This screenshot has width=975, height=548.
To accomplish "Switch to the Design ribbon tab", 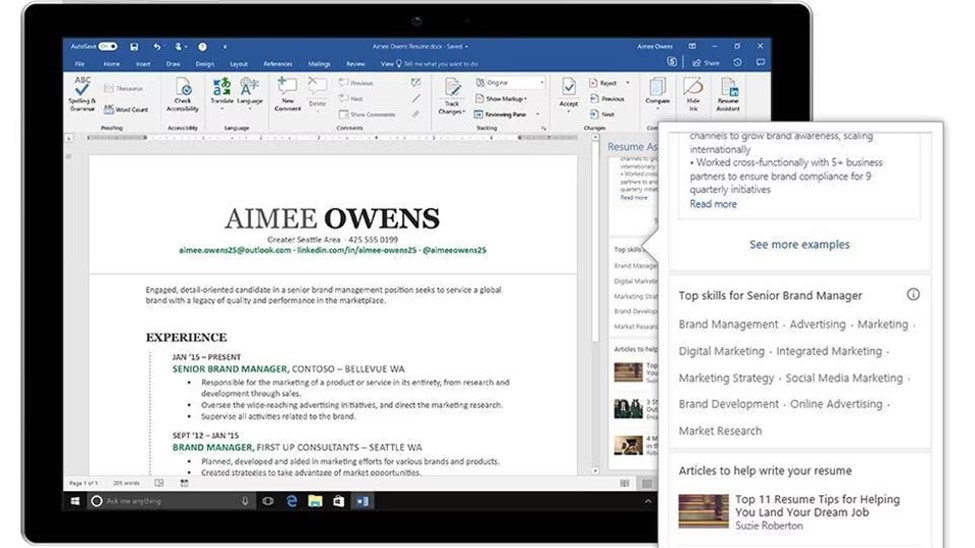I will 205,63.
